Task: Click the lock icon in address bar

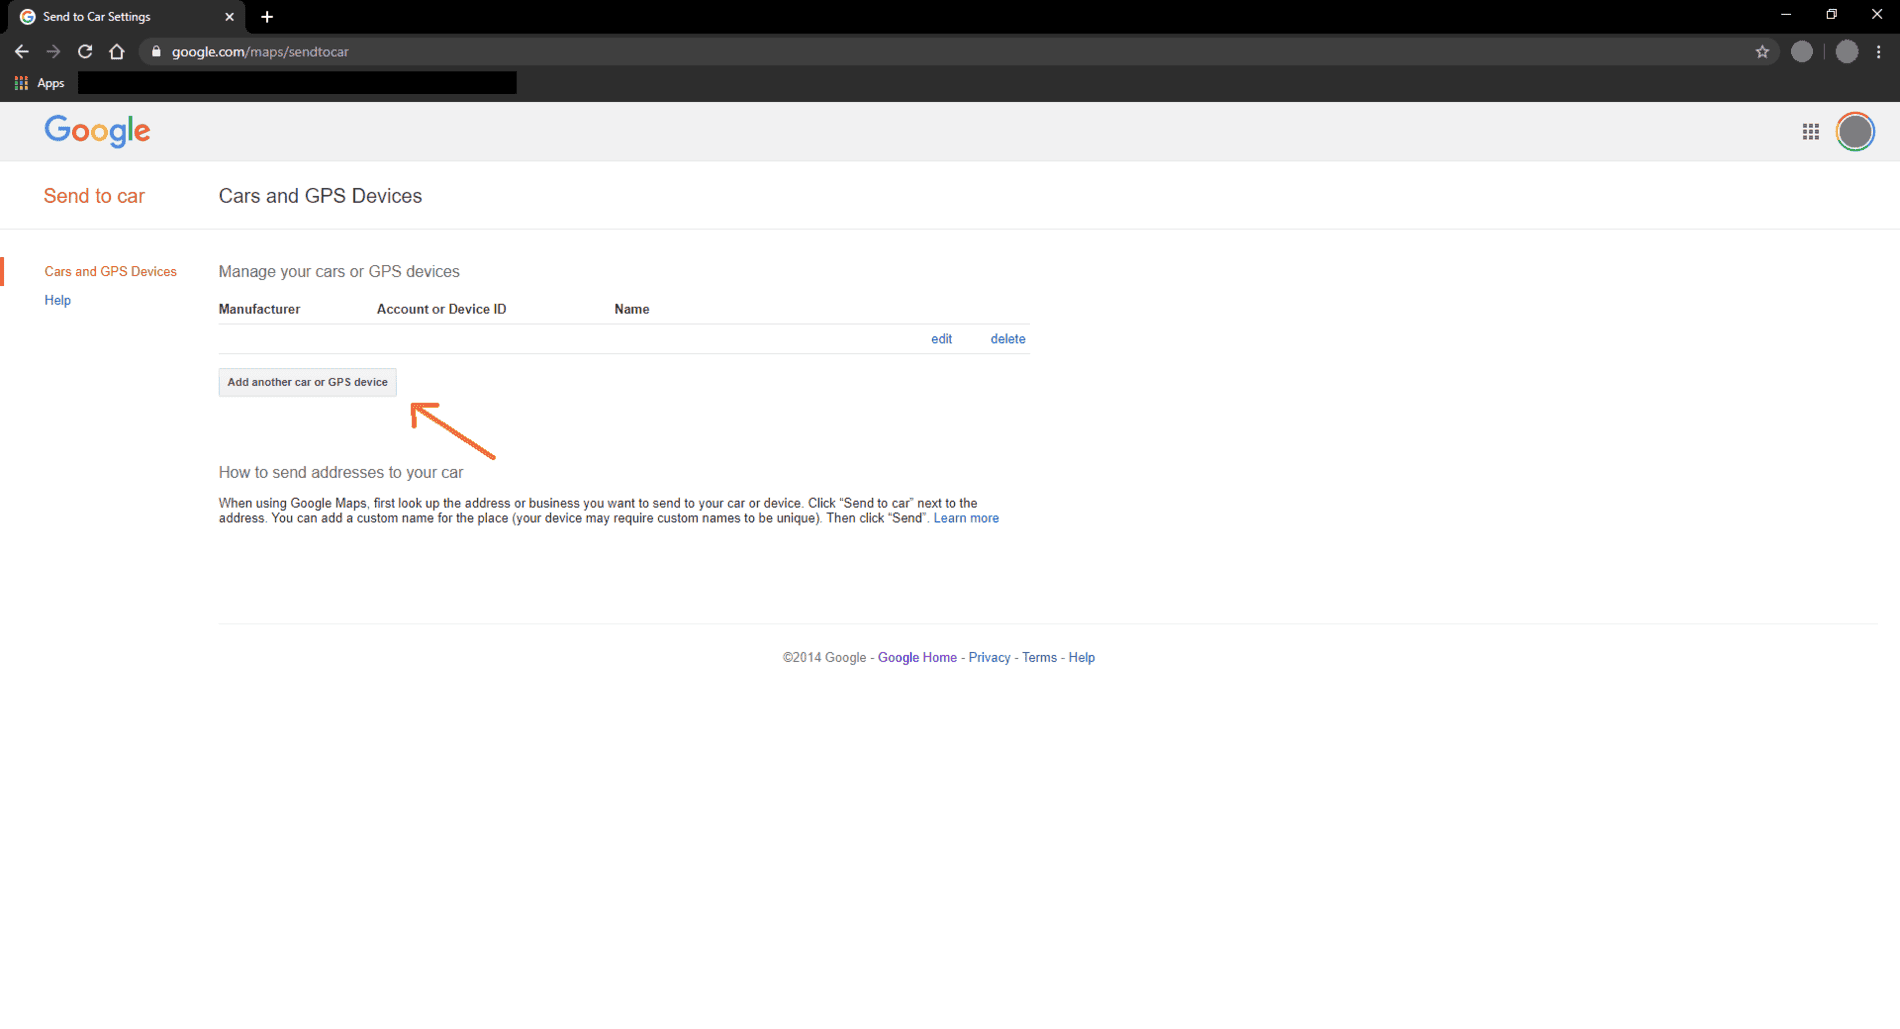Action: pyautogui.click(x=156, y=52)
